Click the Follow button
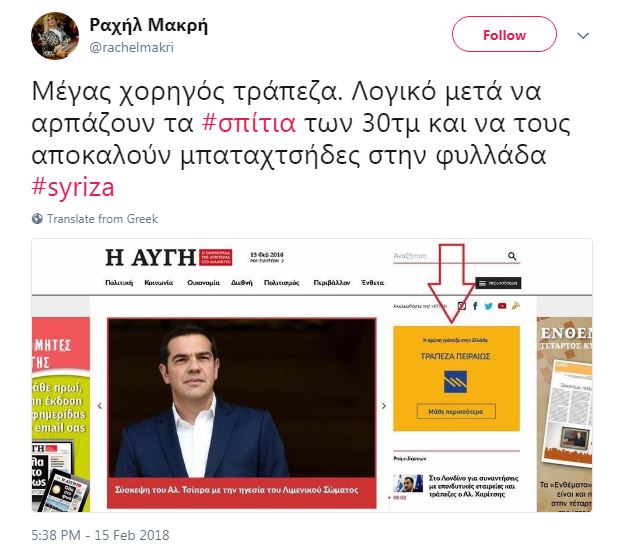Viewport: 624px width, 549px height. coord(504,34)
